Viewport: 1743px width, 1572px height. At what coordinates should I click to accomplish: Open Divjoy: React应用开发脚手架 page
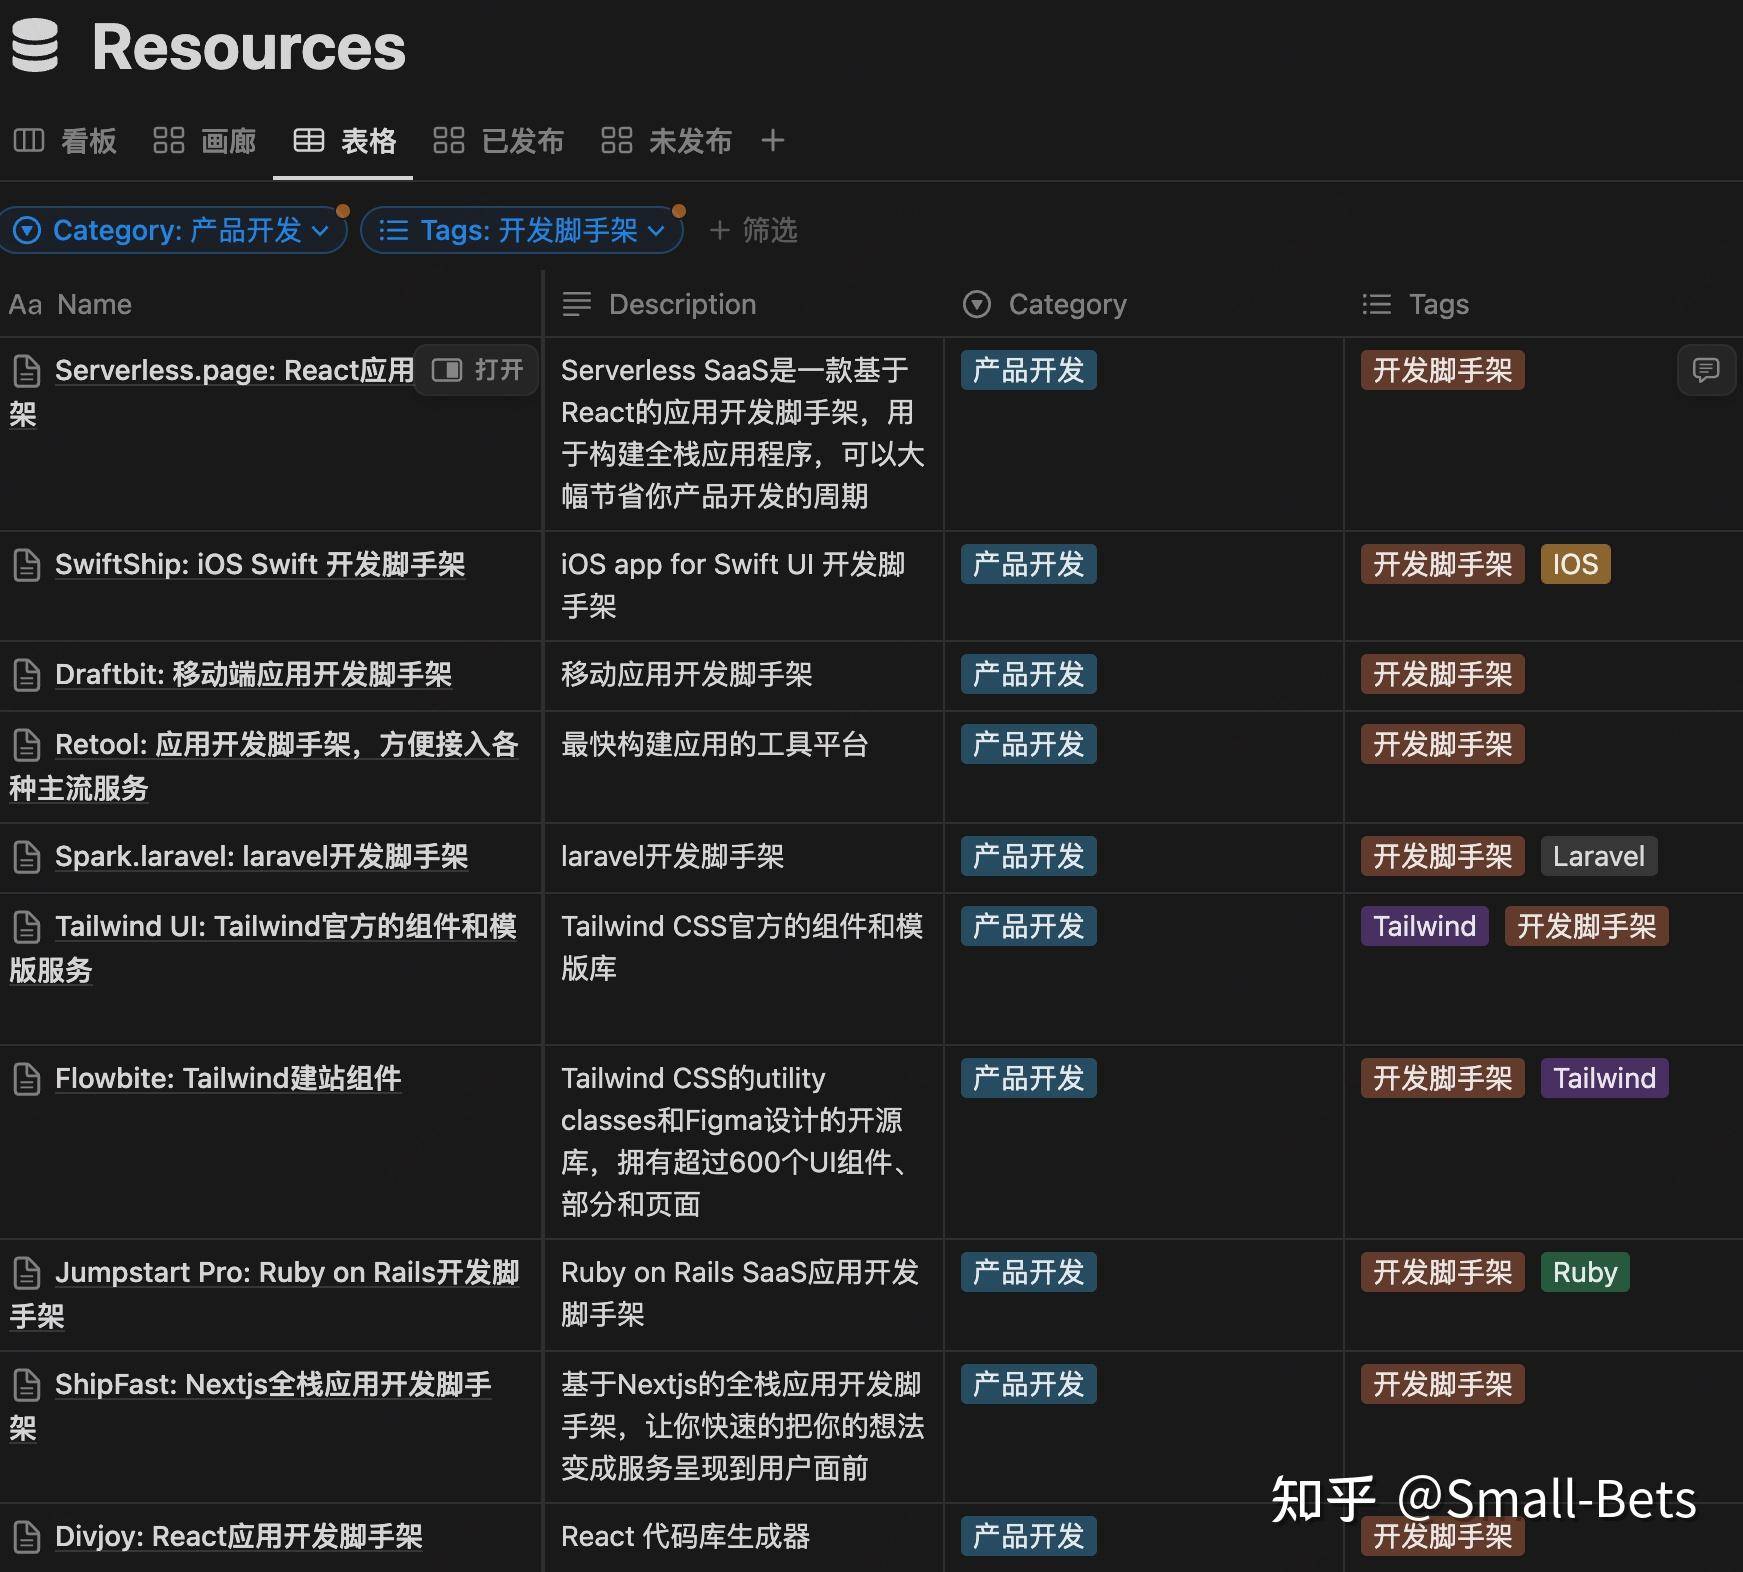tap(239, 1536)
